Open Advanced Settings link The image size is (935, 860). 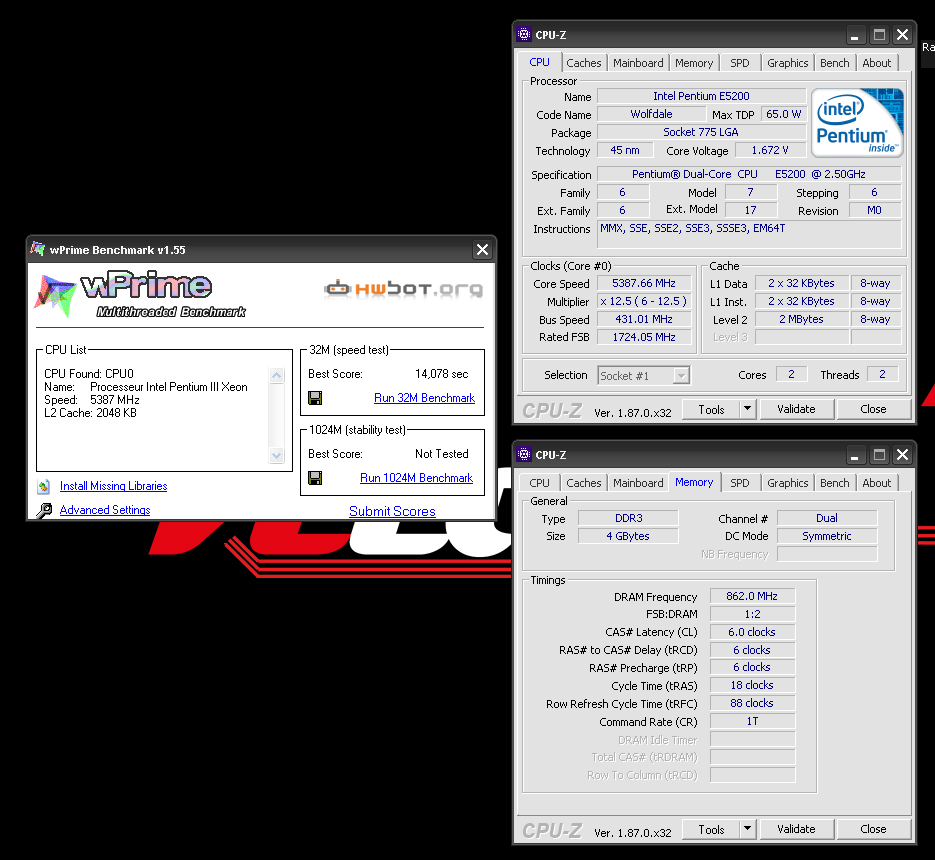click(x=105, y=510)
